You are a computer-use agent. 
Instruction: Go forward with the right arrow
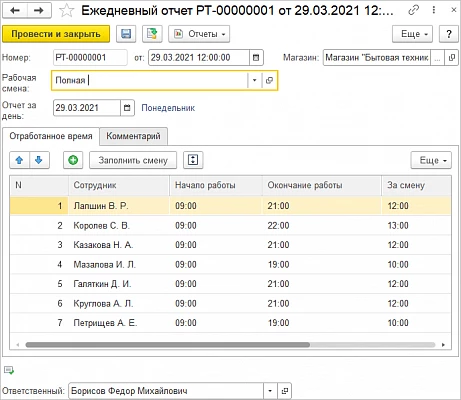click(39, 11)
